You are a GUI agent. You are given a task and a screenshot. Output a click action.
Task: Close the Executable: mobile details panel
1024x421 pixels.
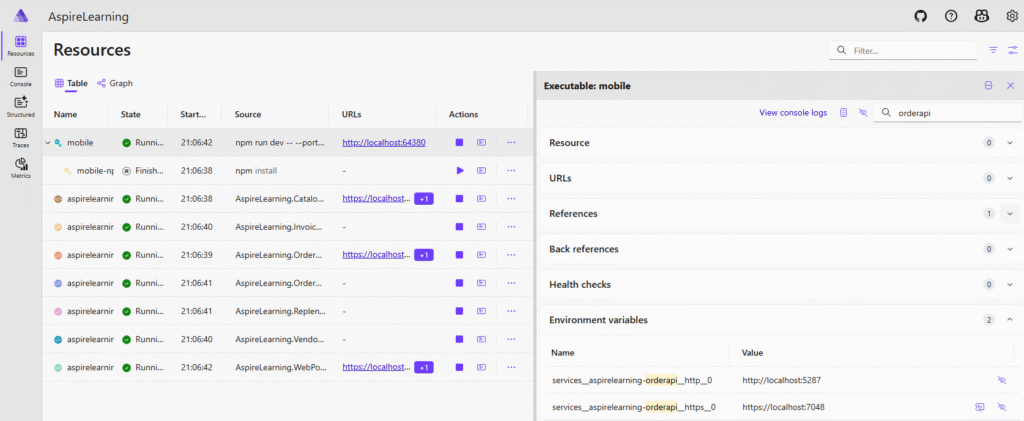[x=1010, y=86]
